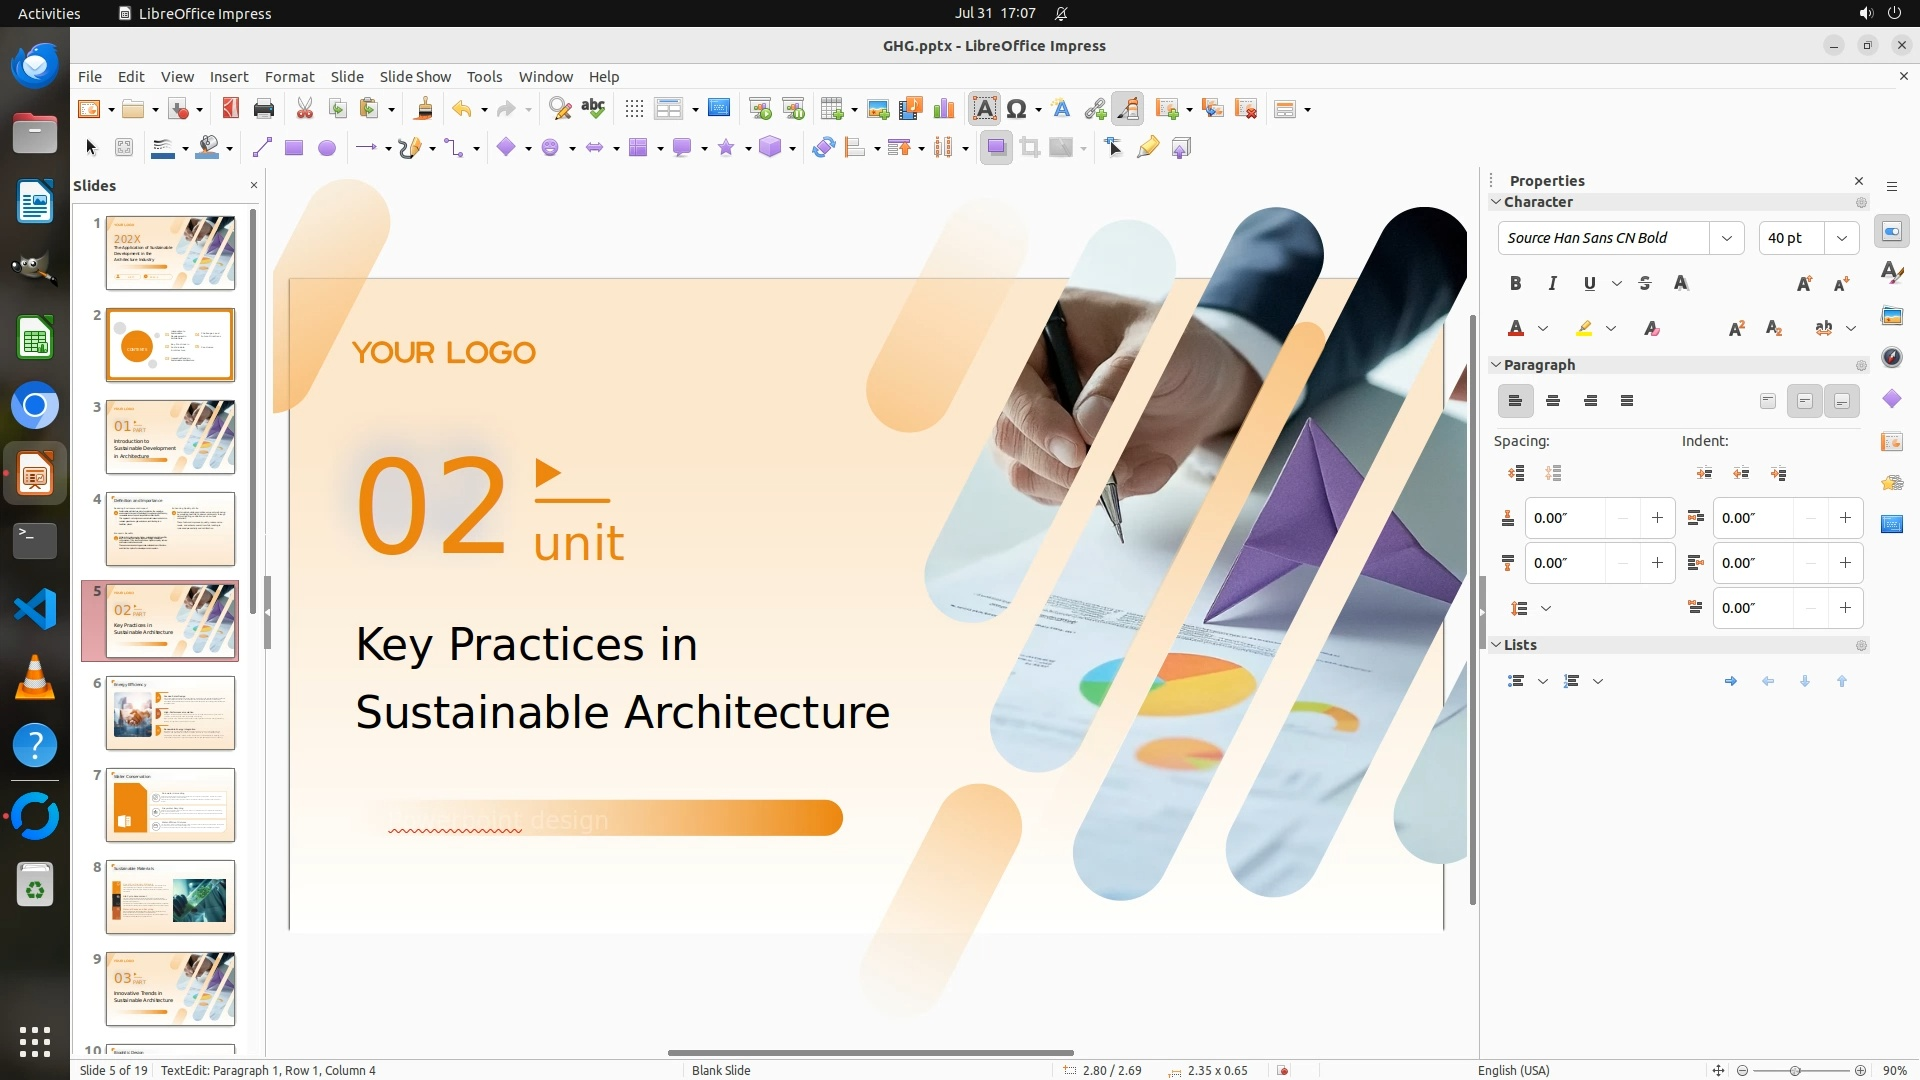
Task: Select slide 7 thumbnail
Action: pos(170,805)
